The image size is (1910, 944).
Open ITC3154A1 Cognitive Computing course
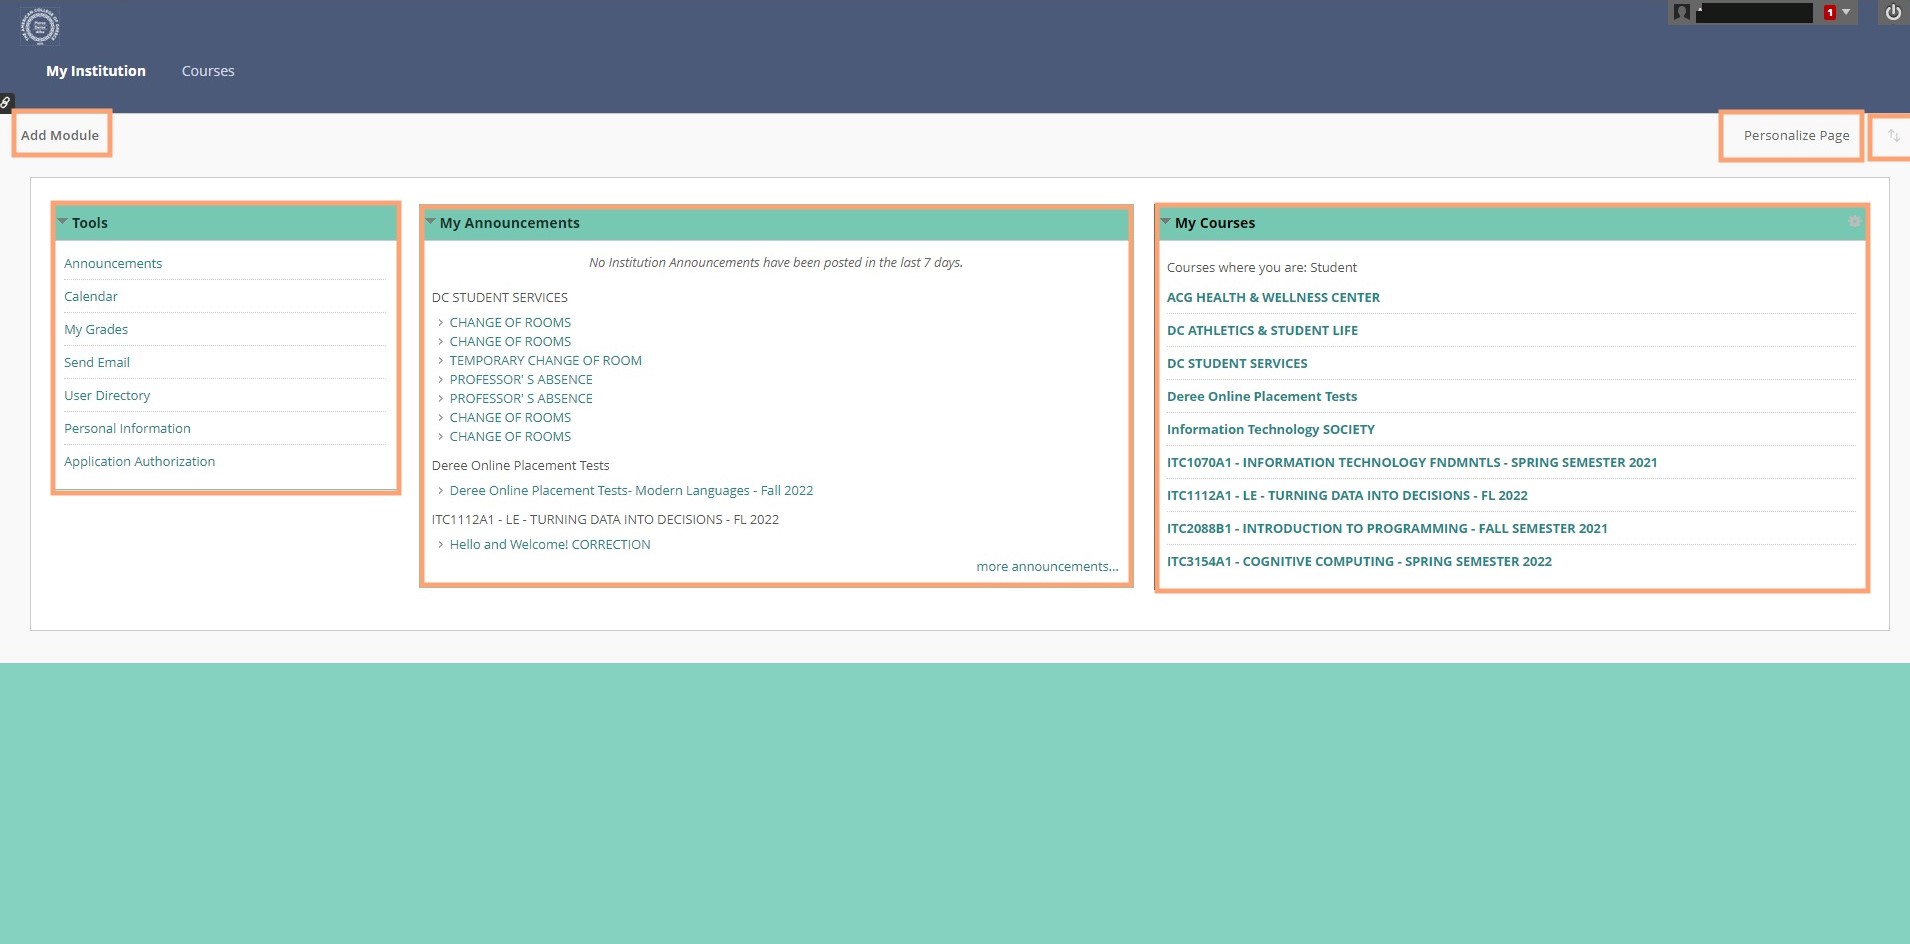(x=1359, y=561)
